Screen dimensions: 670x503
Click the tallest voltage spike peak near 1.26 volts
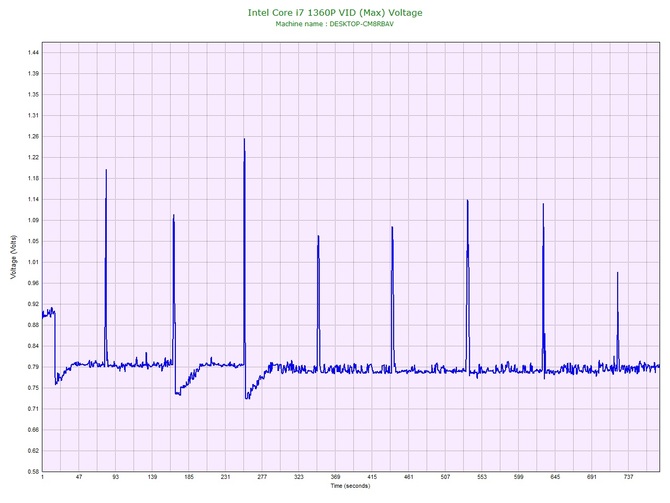point(244,139)
